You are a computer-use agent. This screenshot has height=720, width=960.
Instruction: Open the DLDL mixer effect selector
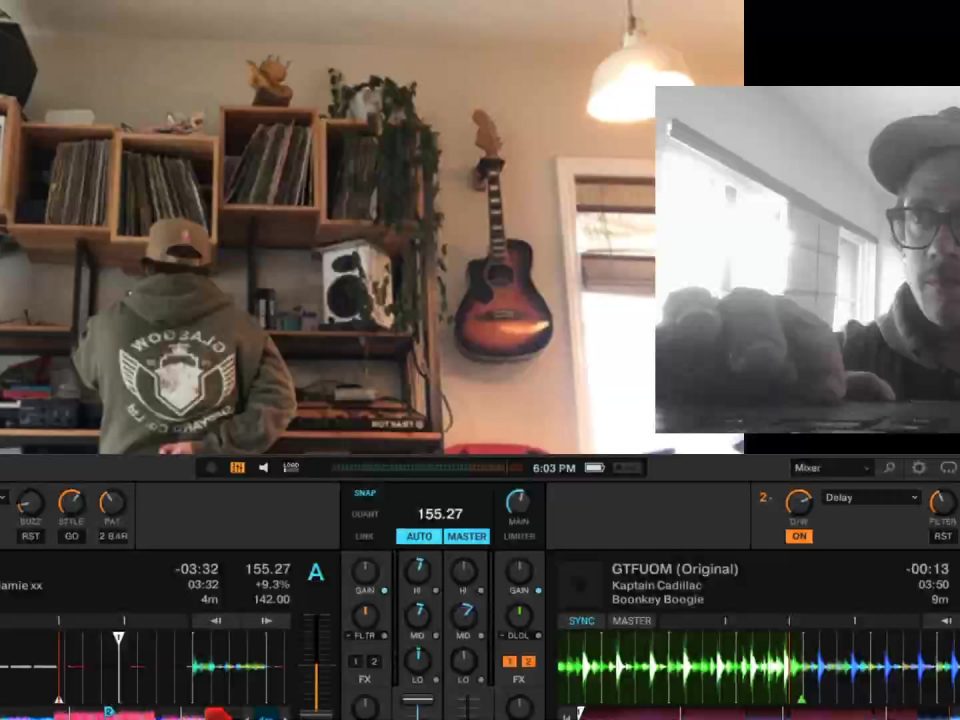click(518, 635)
